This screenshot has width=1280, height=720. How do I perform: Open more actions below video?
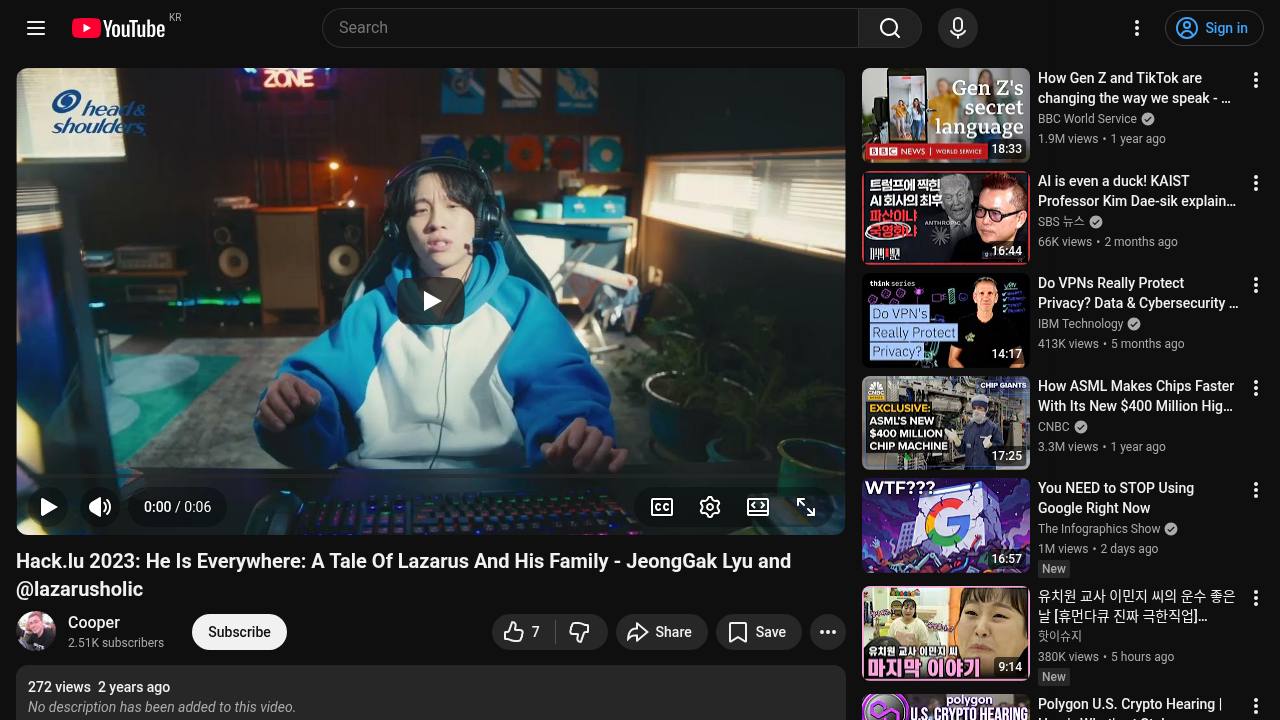point(828,632)
